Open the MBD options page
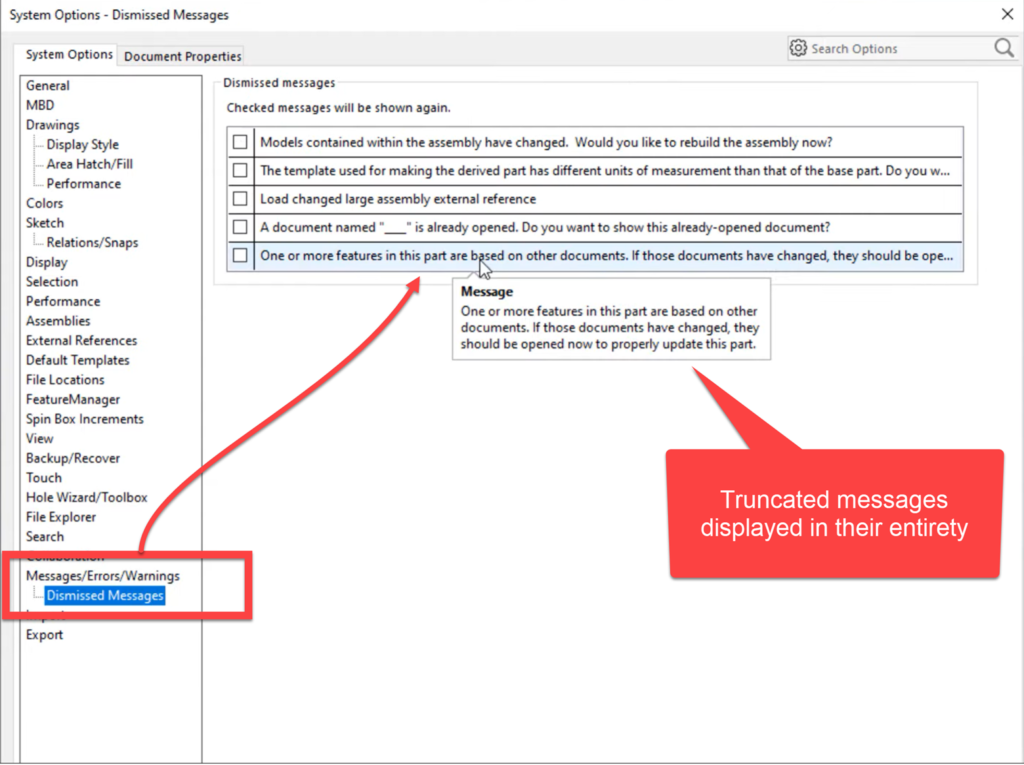Image resolution: width=1024 pixels, height=765 pixels. (x=40, y=105)
